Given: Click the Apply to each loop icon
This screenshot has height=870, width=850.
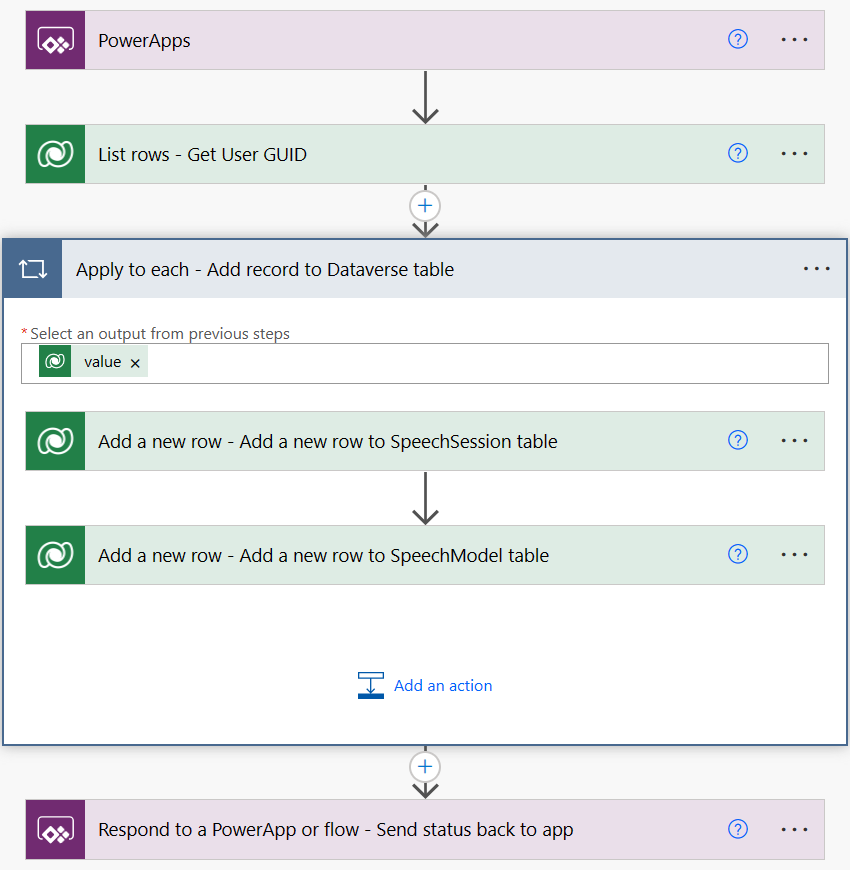Looking at the screenshot, I should click(32, 268).
